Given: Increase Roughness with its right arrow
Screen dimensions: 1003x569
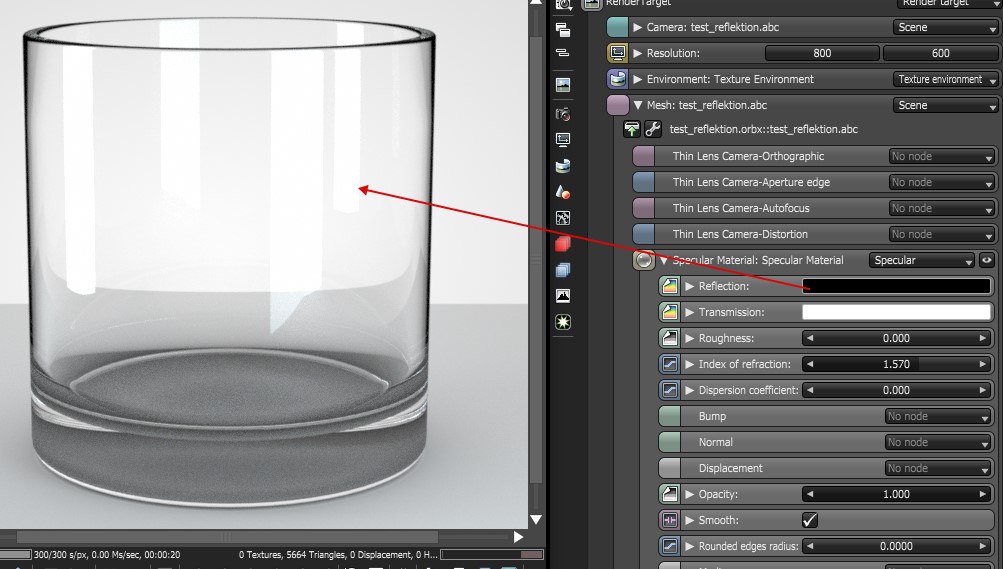Looking at the screenshot, I should [983, 338].
